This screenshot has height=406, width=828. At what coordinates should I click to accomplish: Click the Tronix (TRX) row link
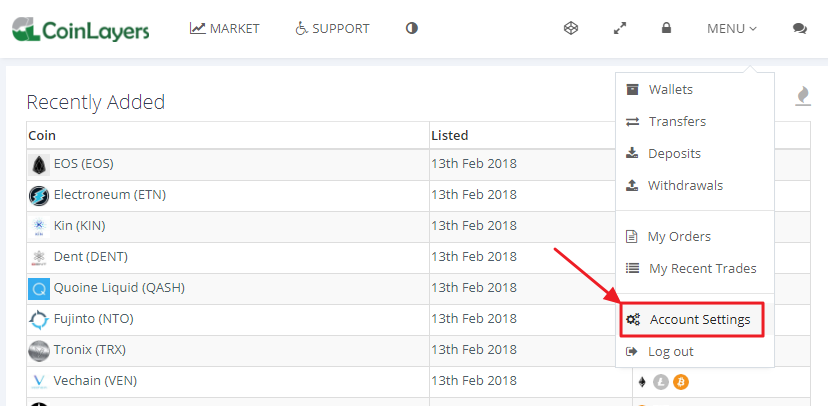coord(90,350)
